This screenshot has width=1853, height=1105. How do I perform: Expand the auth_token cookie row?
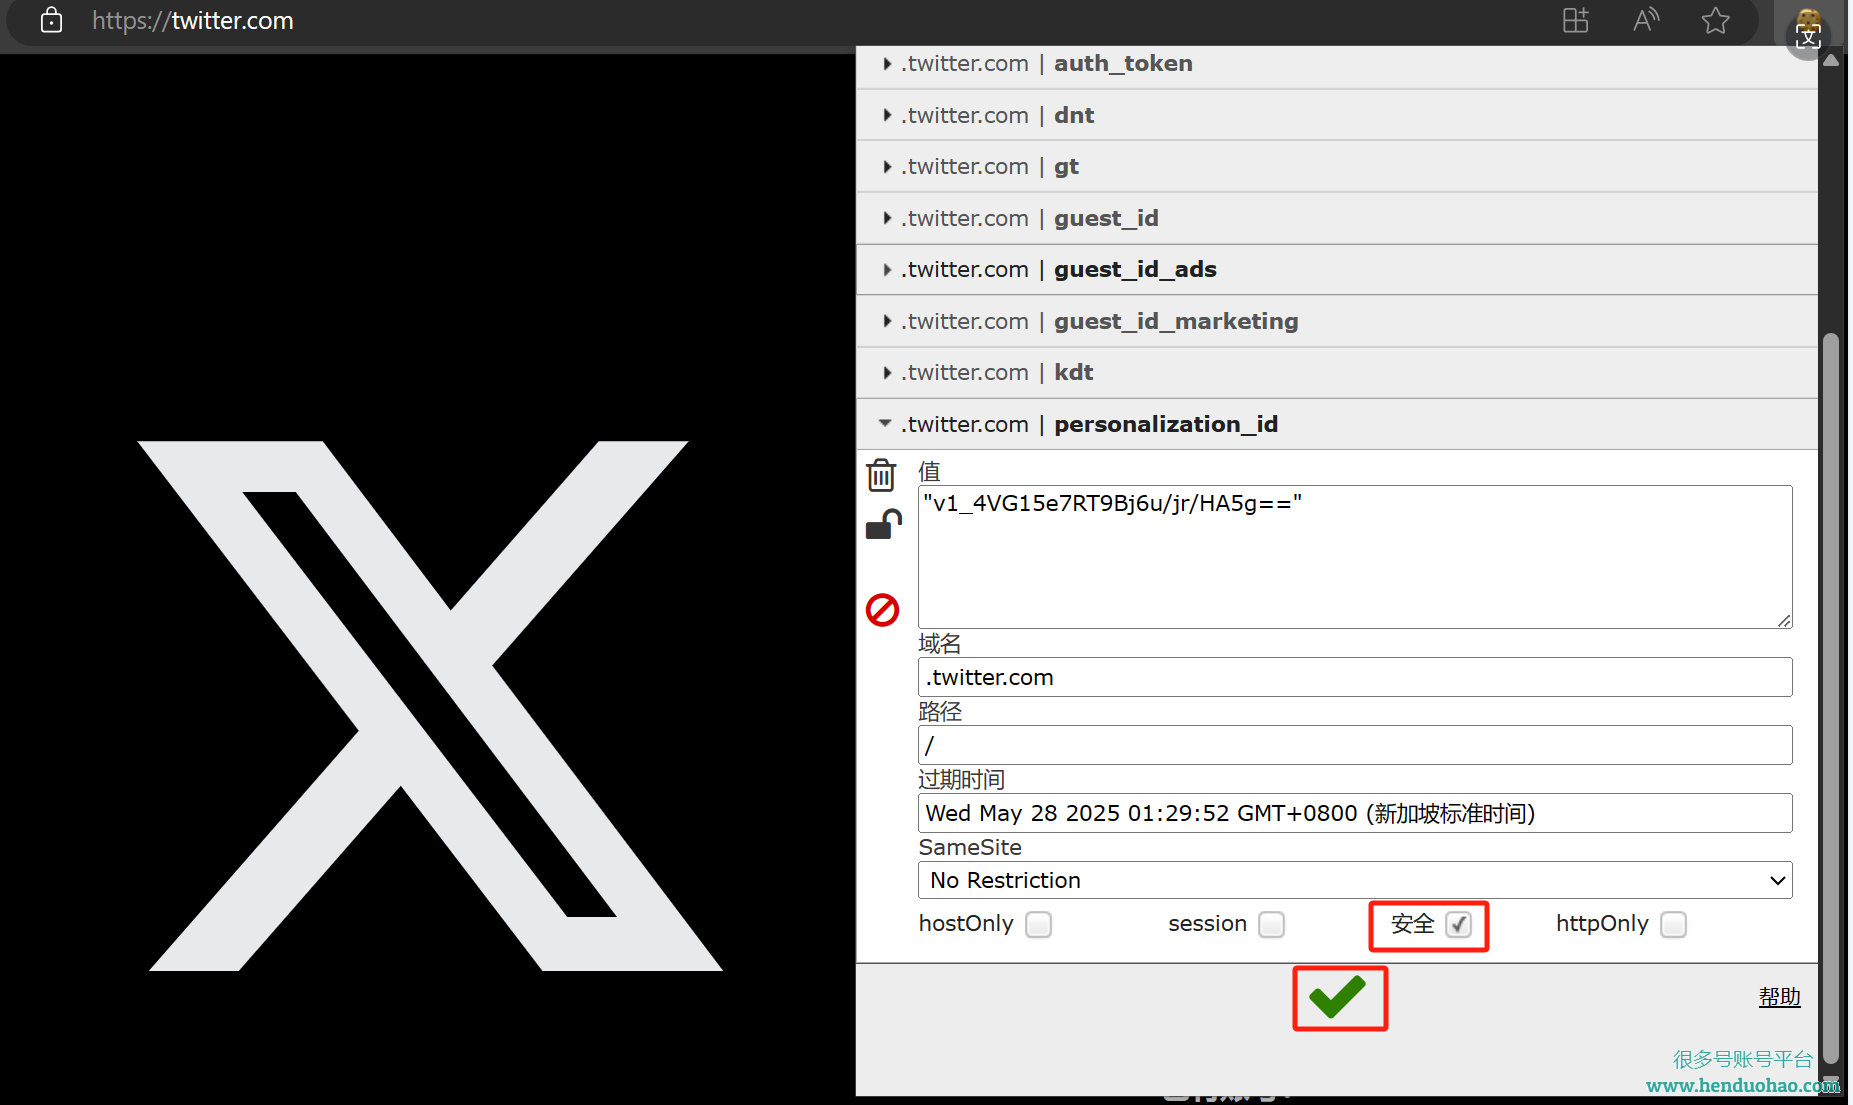pyautogui.click(x=1337, y=64)
